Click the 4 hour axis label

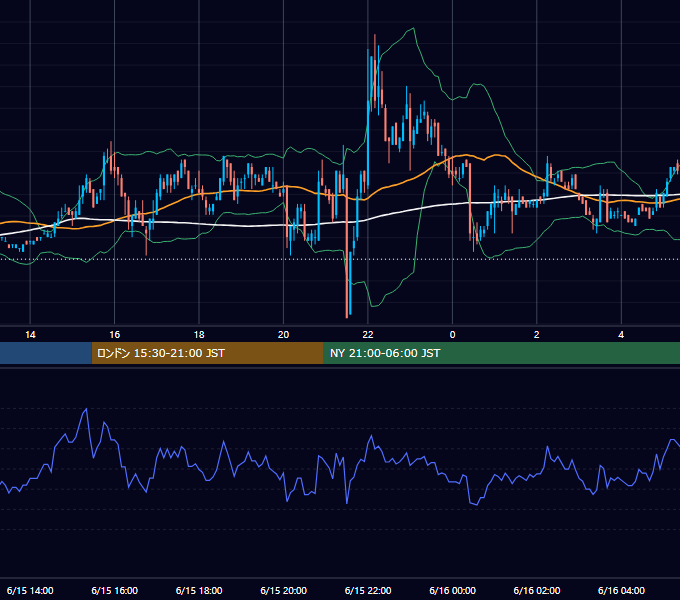click(x=621, y=335)
